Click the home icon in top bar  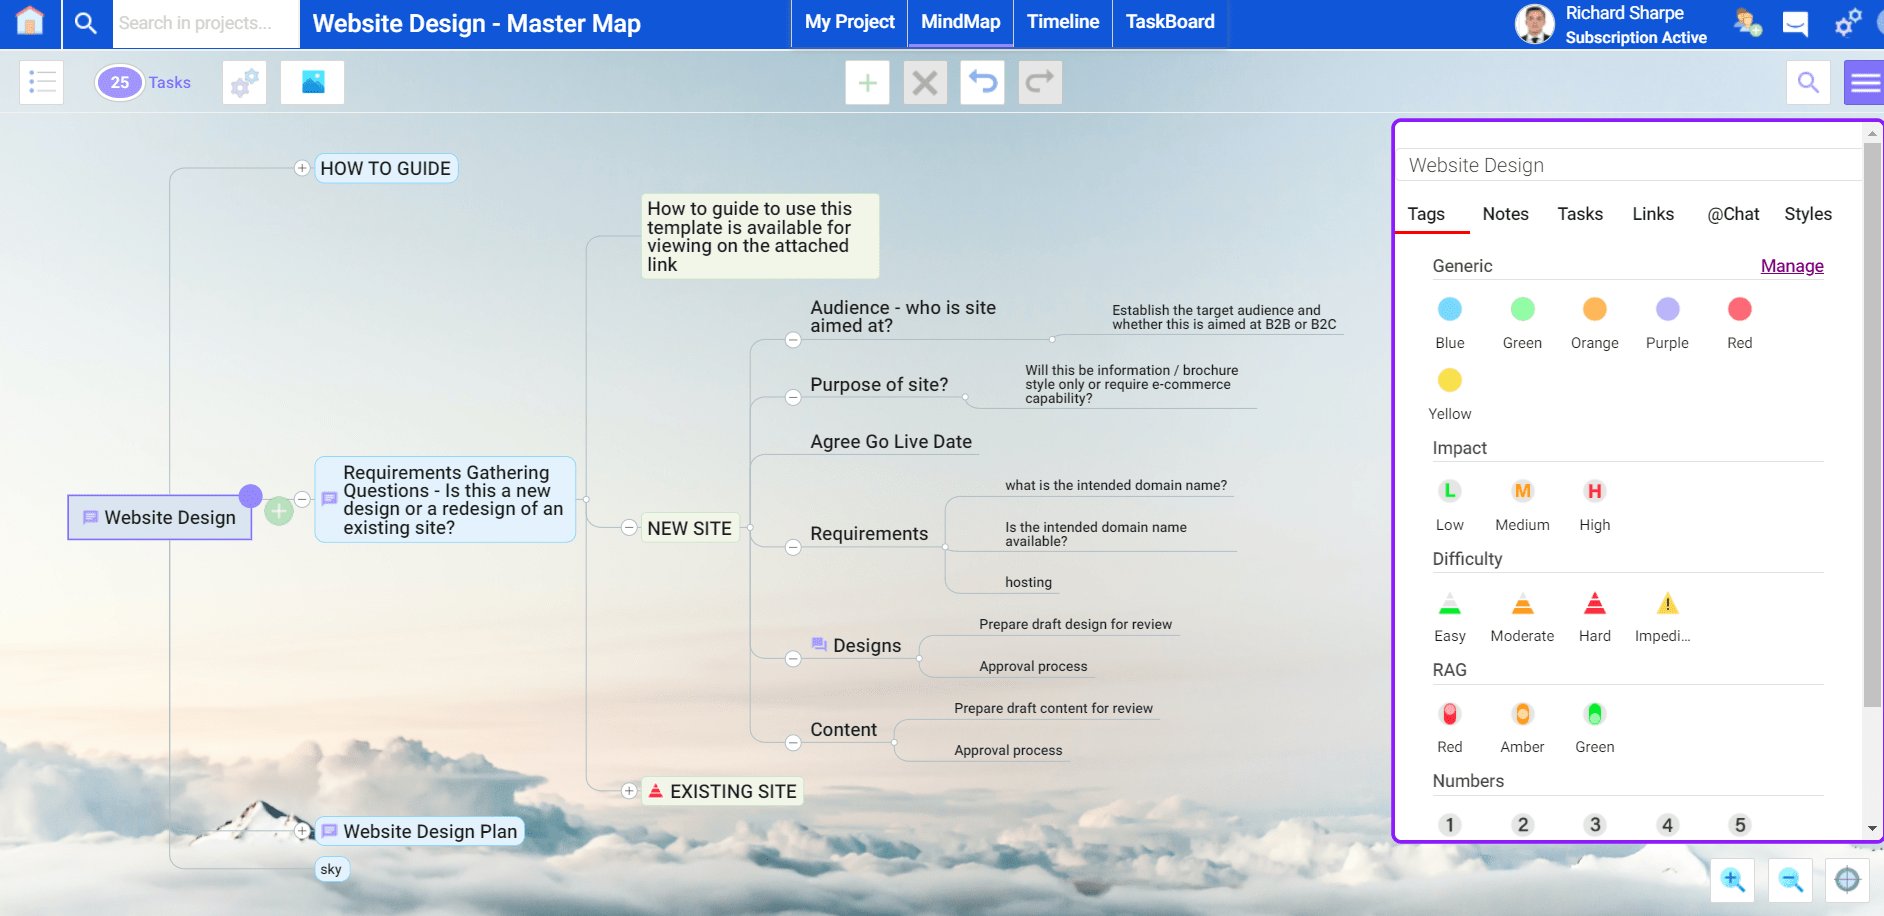click(30, 22)
